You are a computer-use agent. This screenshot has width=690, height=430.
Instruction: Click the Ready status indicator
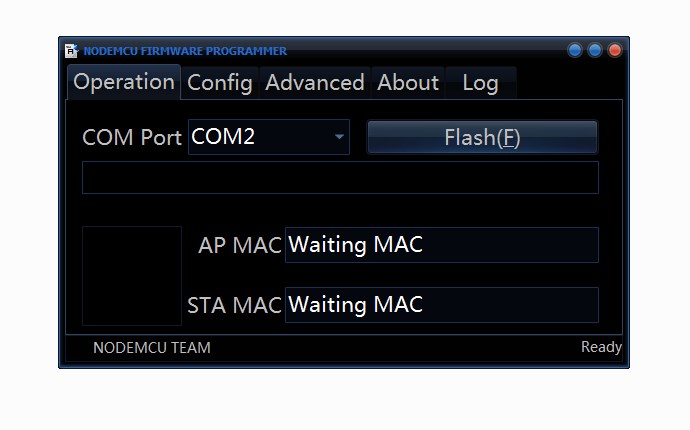pyautogui.click(x=601, y=347)
